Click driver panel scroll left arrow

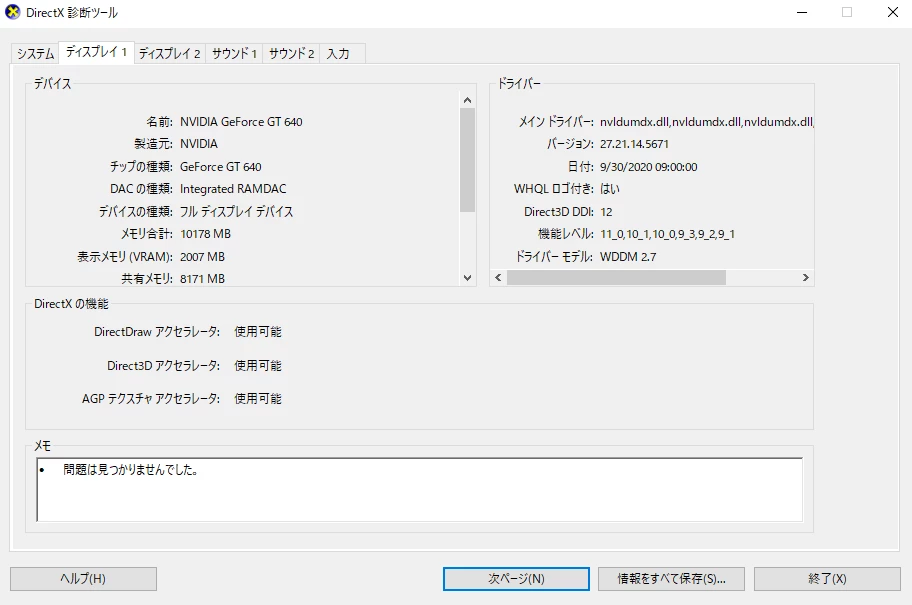pos(498,277)
